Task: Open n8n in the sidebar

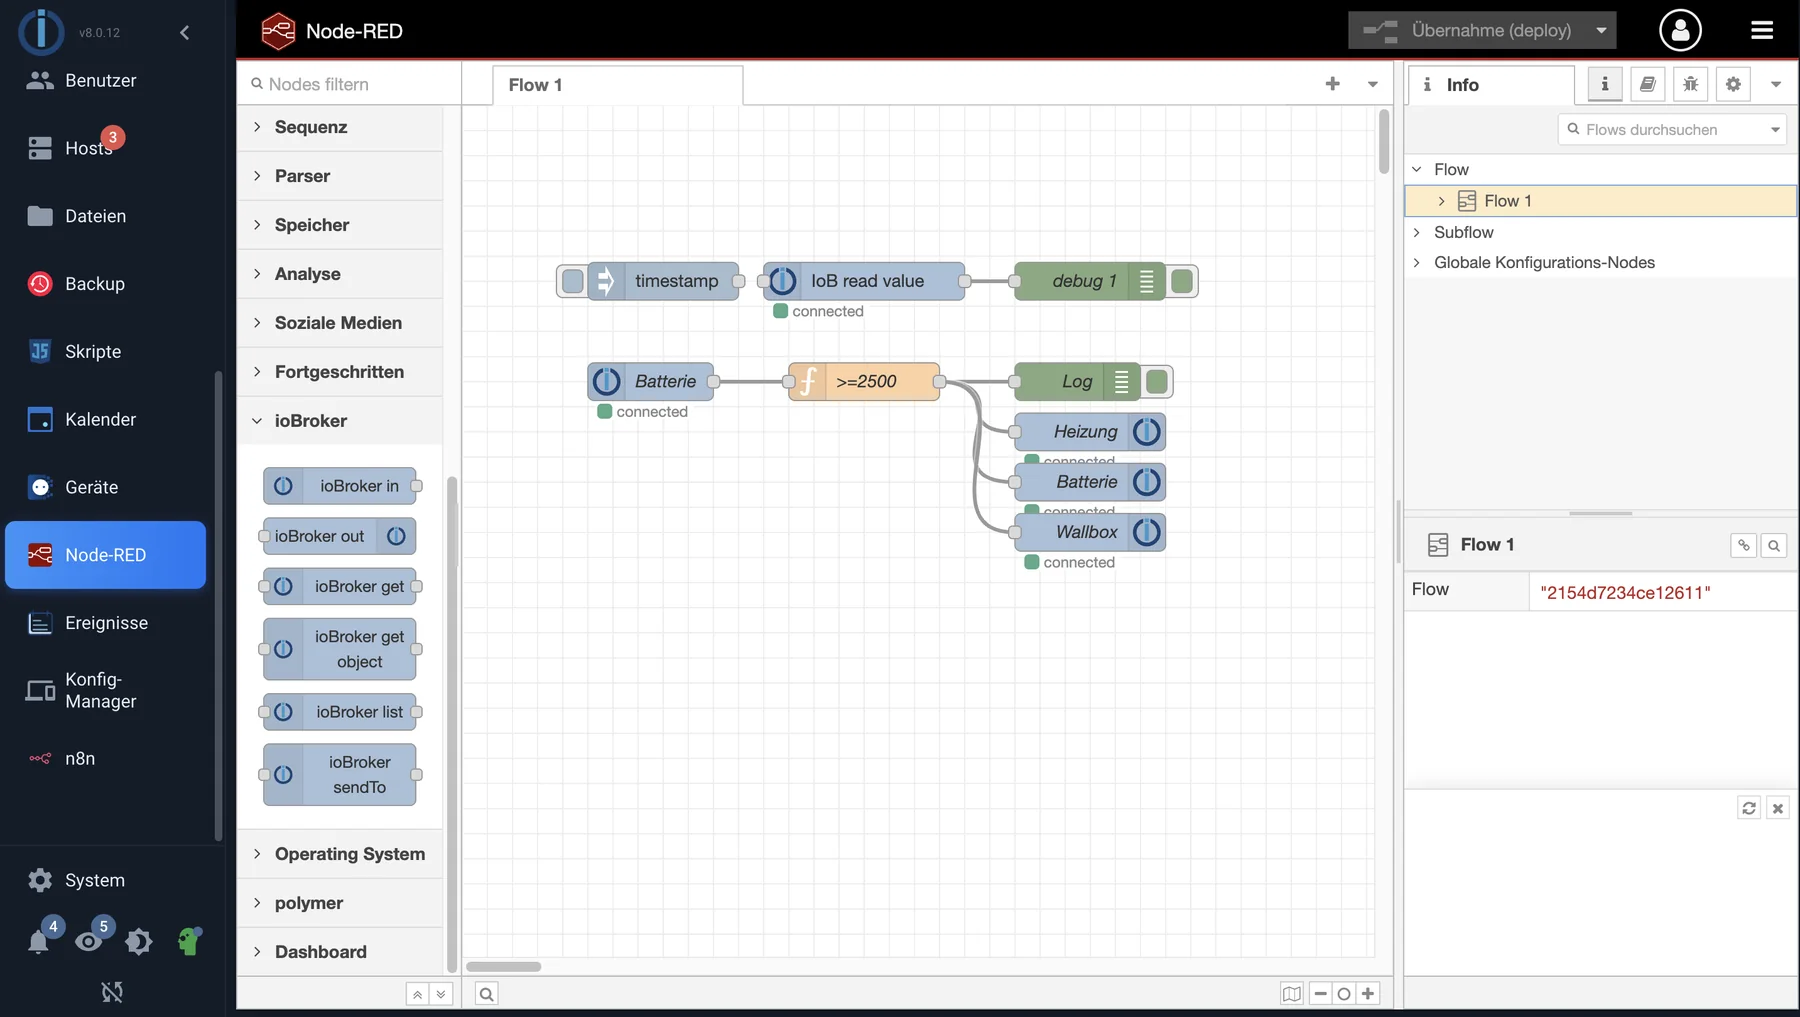Action: [x=105, y=759]
